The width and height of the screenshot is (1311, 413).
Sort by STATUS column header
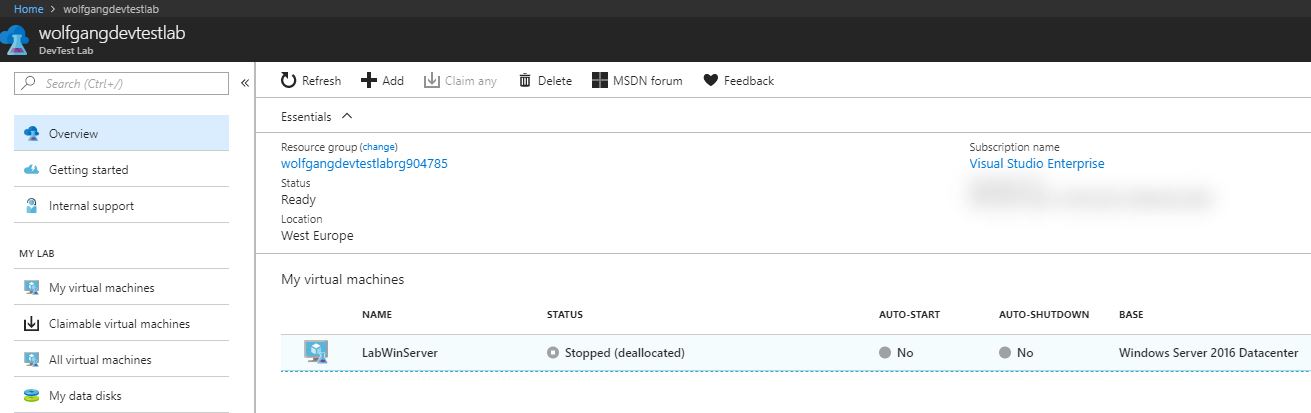coord(565,315)
